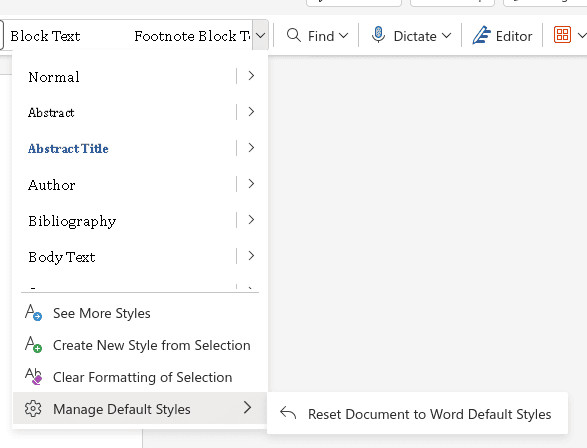587x448 pixels.
Task: Click the Dictate button label
Action: [x=415, y=36]
